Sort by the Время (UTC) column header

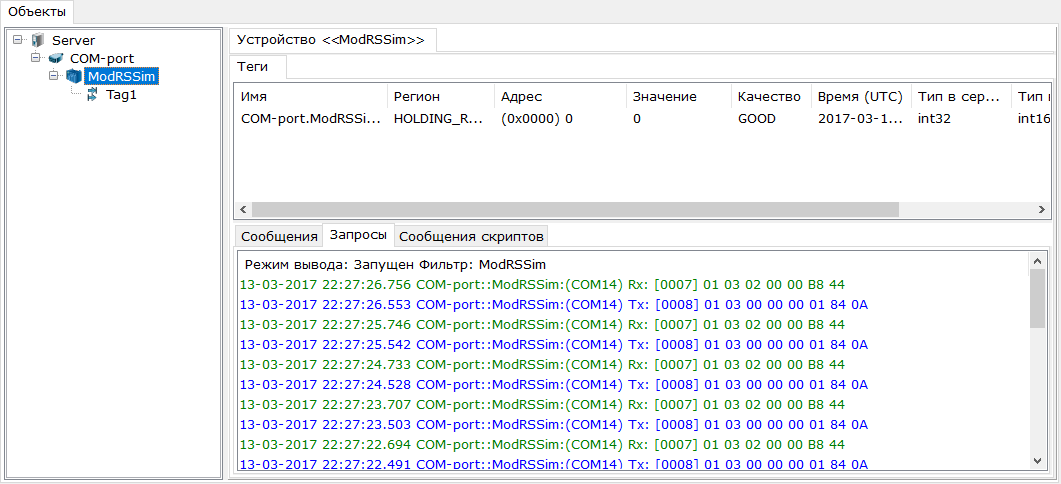point(861,97)
